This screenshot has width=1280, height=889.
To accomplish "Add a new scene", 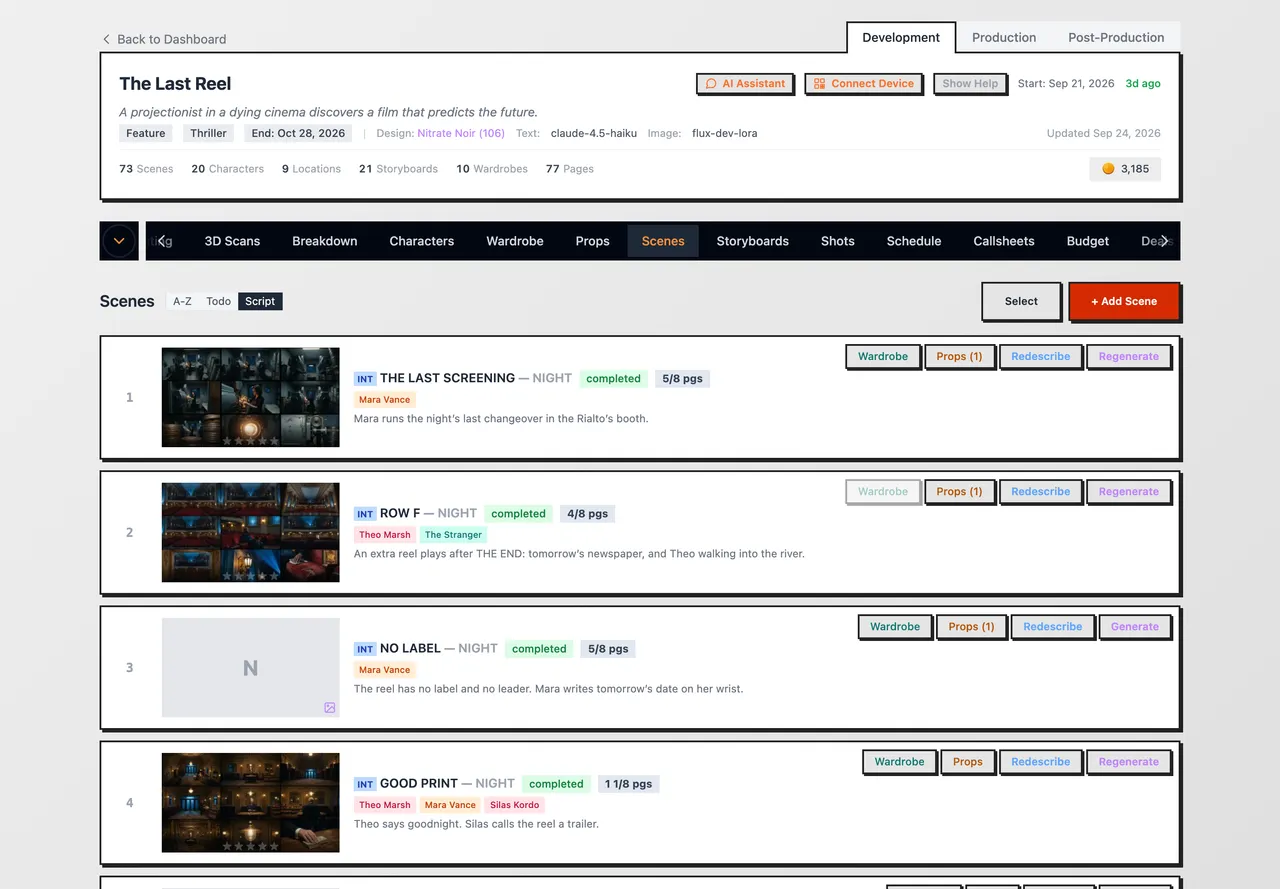I will pos(1124,301).
